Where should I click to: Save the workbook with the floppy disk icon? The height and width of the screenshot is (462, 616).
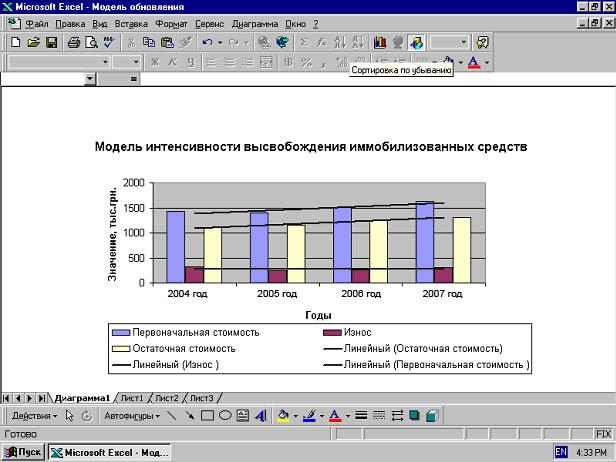[51, 42]
